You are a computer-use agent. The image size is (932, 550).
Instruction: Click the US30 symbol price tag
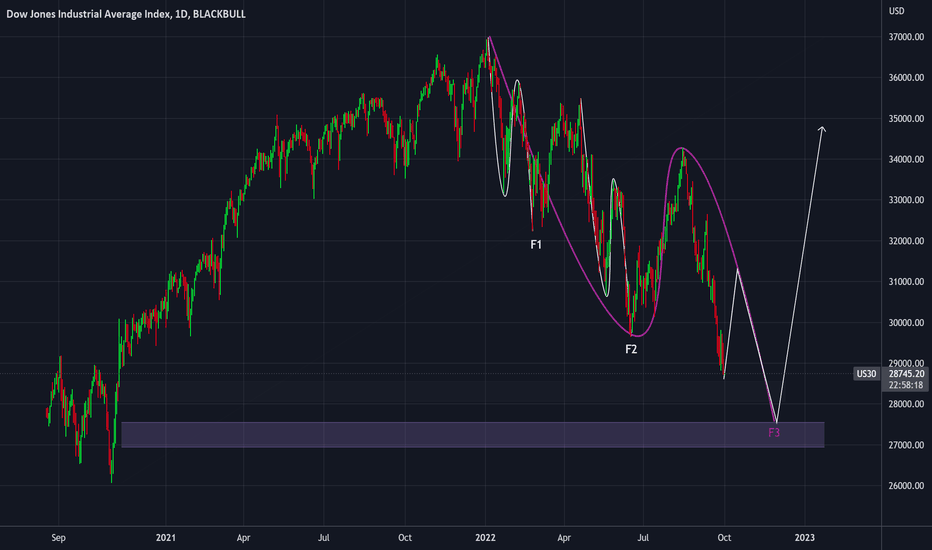866,373
